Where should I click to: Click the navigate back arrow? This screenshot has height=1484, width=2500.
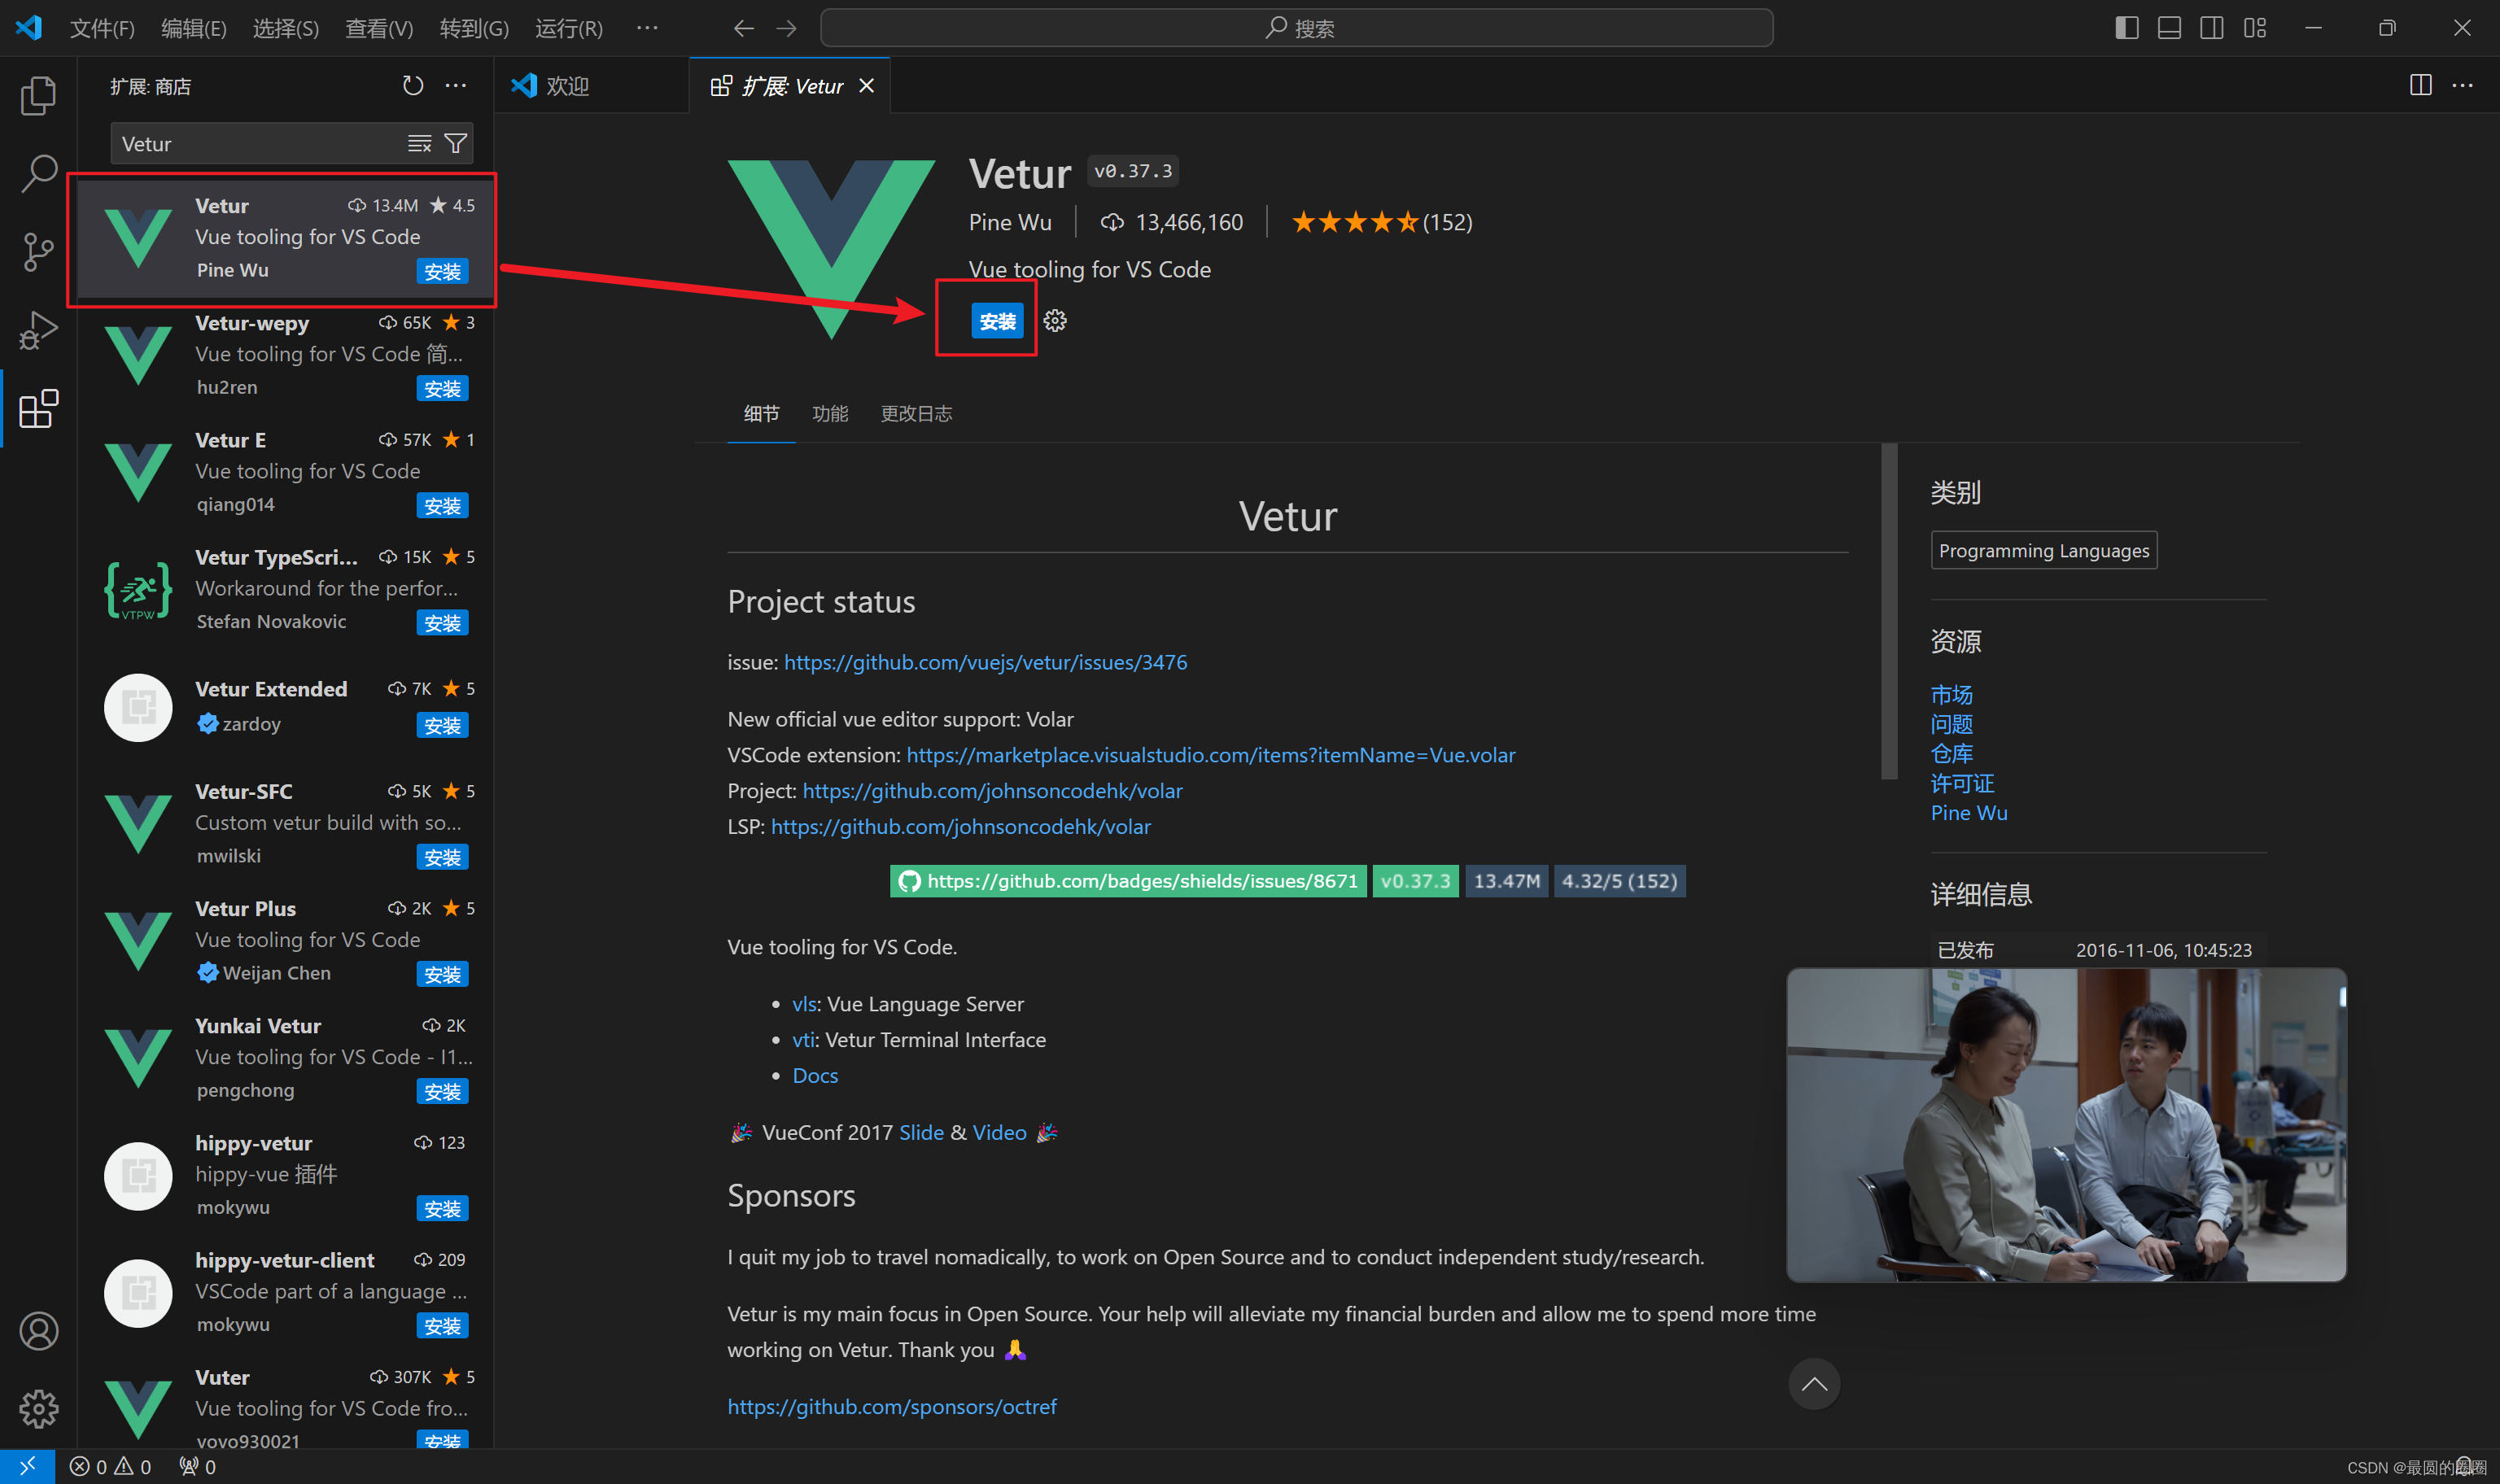tap(743, 28)
